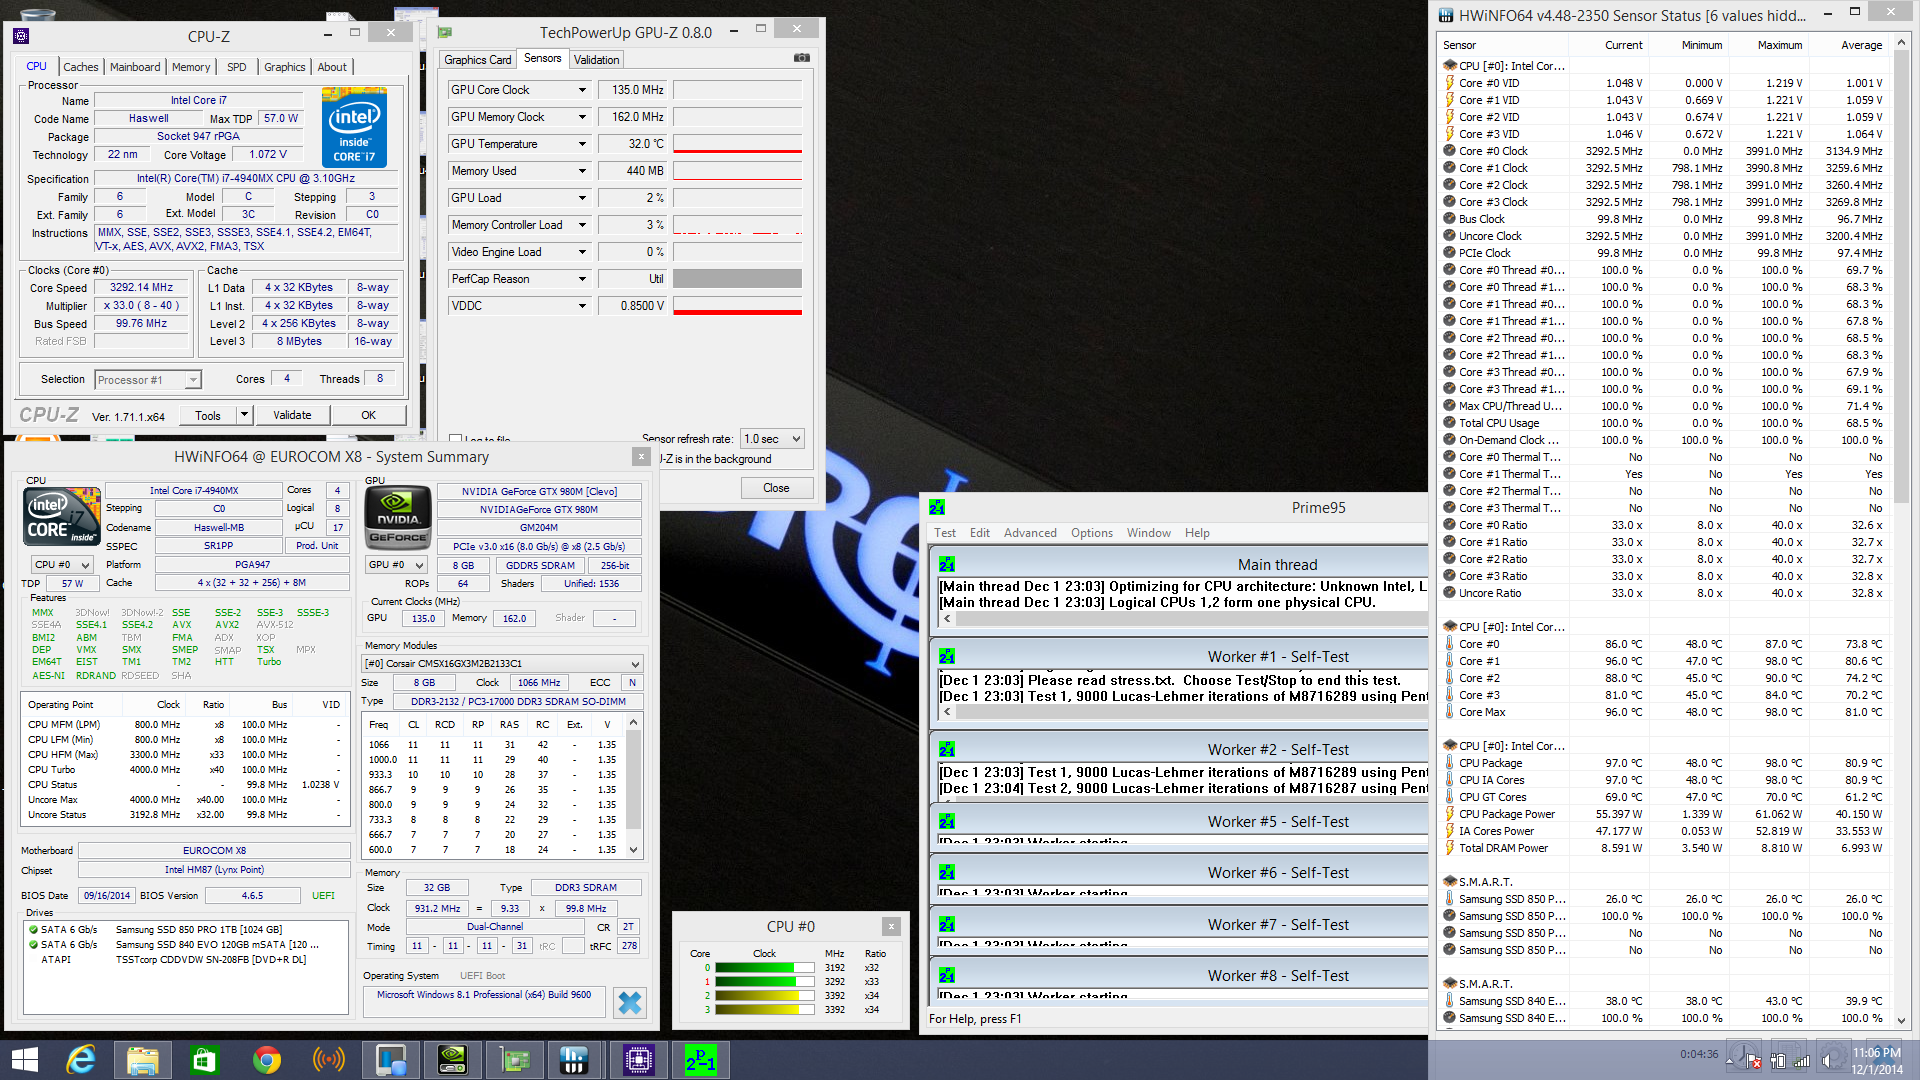Viewport: 1920px width, 1080px height.
Task: Open Internet Explorer from the taskbar
Action: point(80,1059)
